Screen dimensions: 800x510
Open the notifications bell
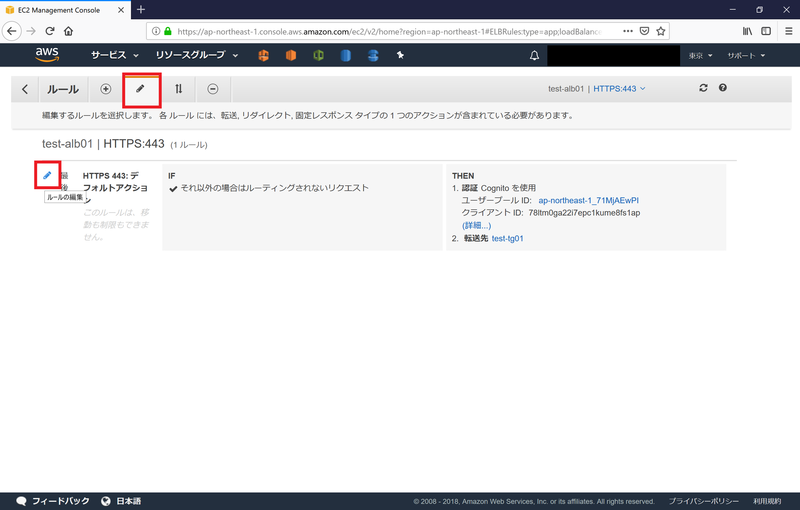point(534,55)
